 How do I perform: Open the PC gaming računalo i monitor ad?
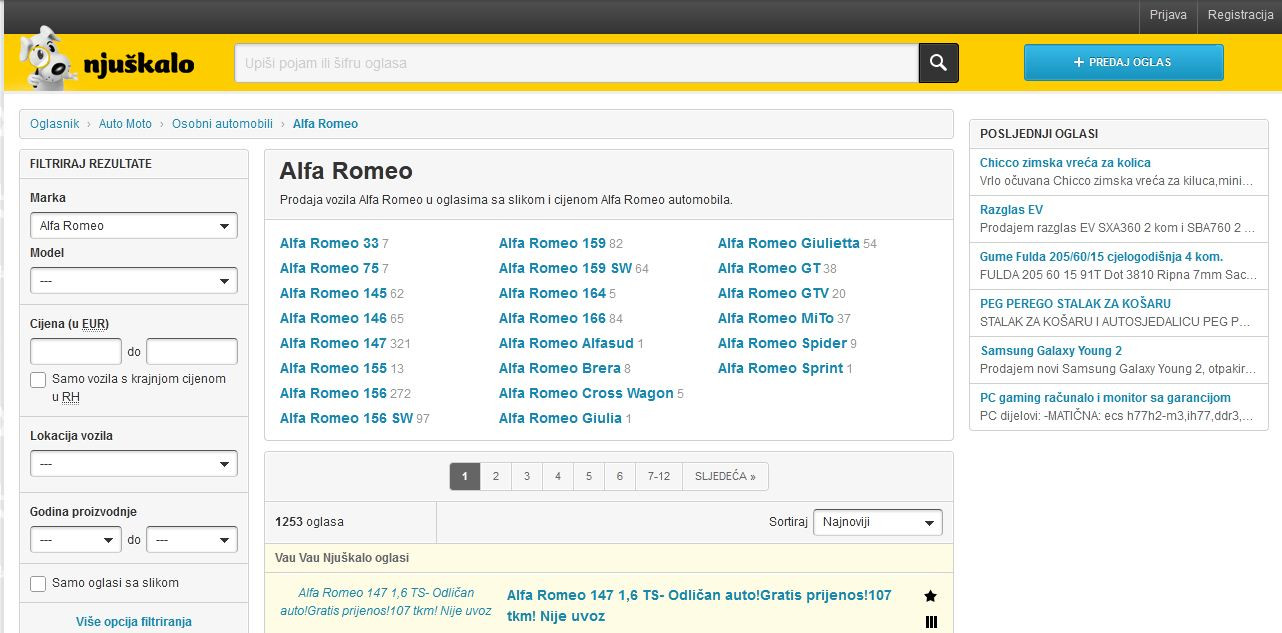(x=1105, y=397)
